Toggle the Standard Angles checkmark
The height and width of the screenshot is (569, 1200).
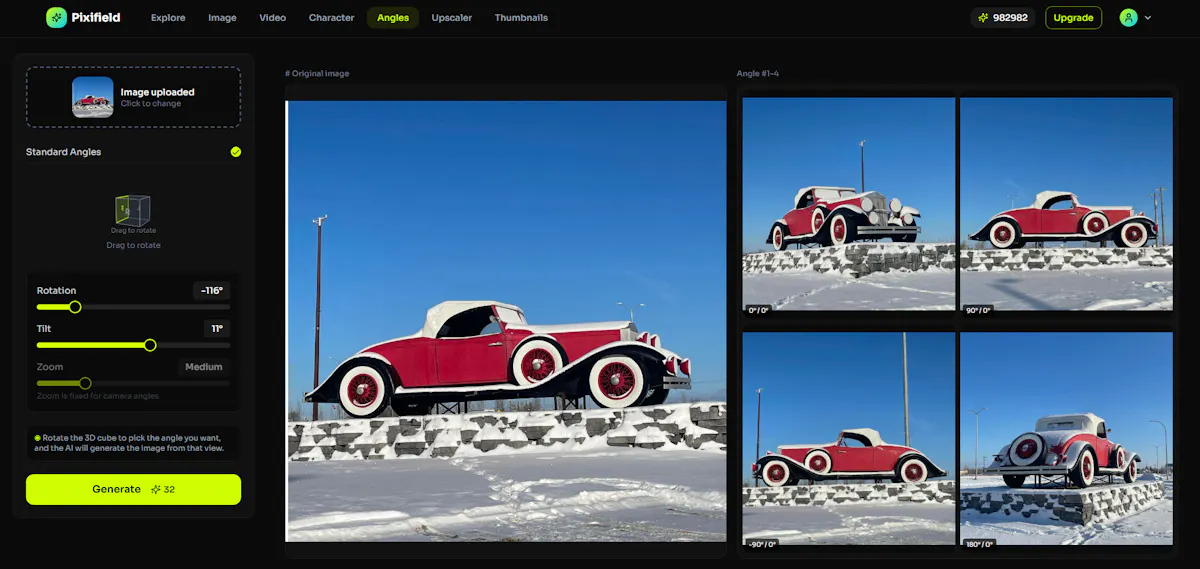pos(236,152)
